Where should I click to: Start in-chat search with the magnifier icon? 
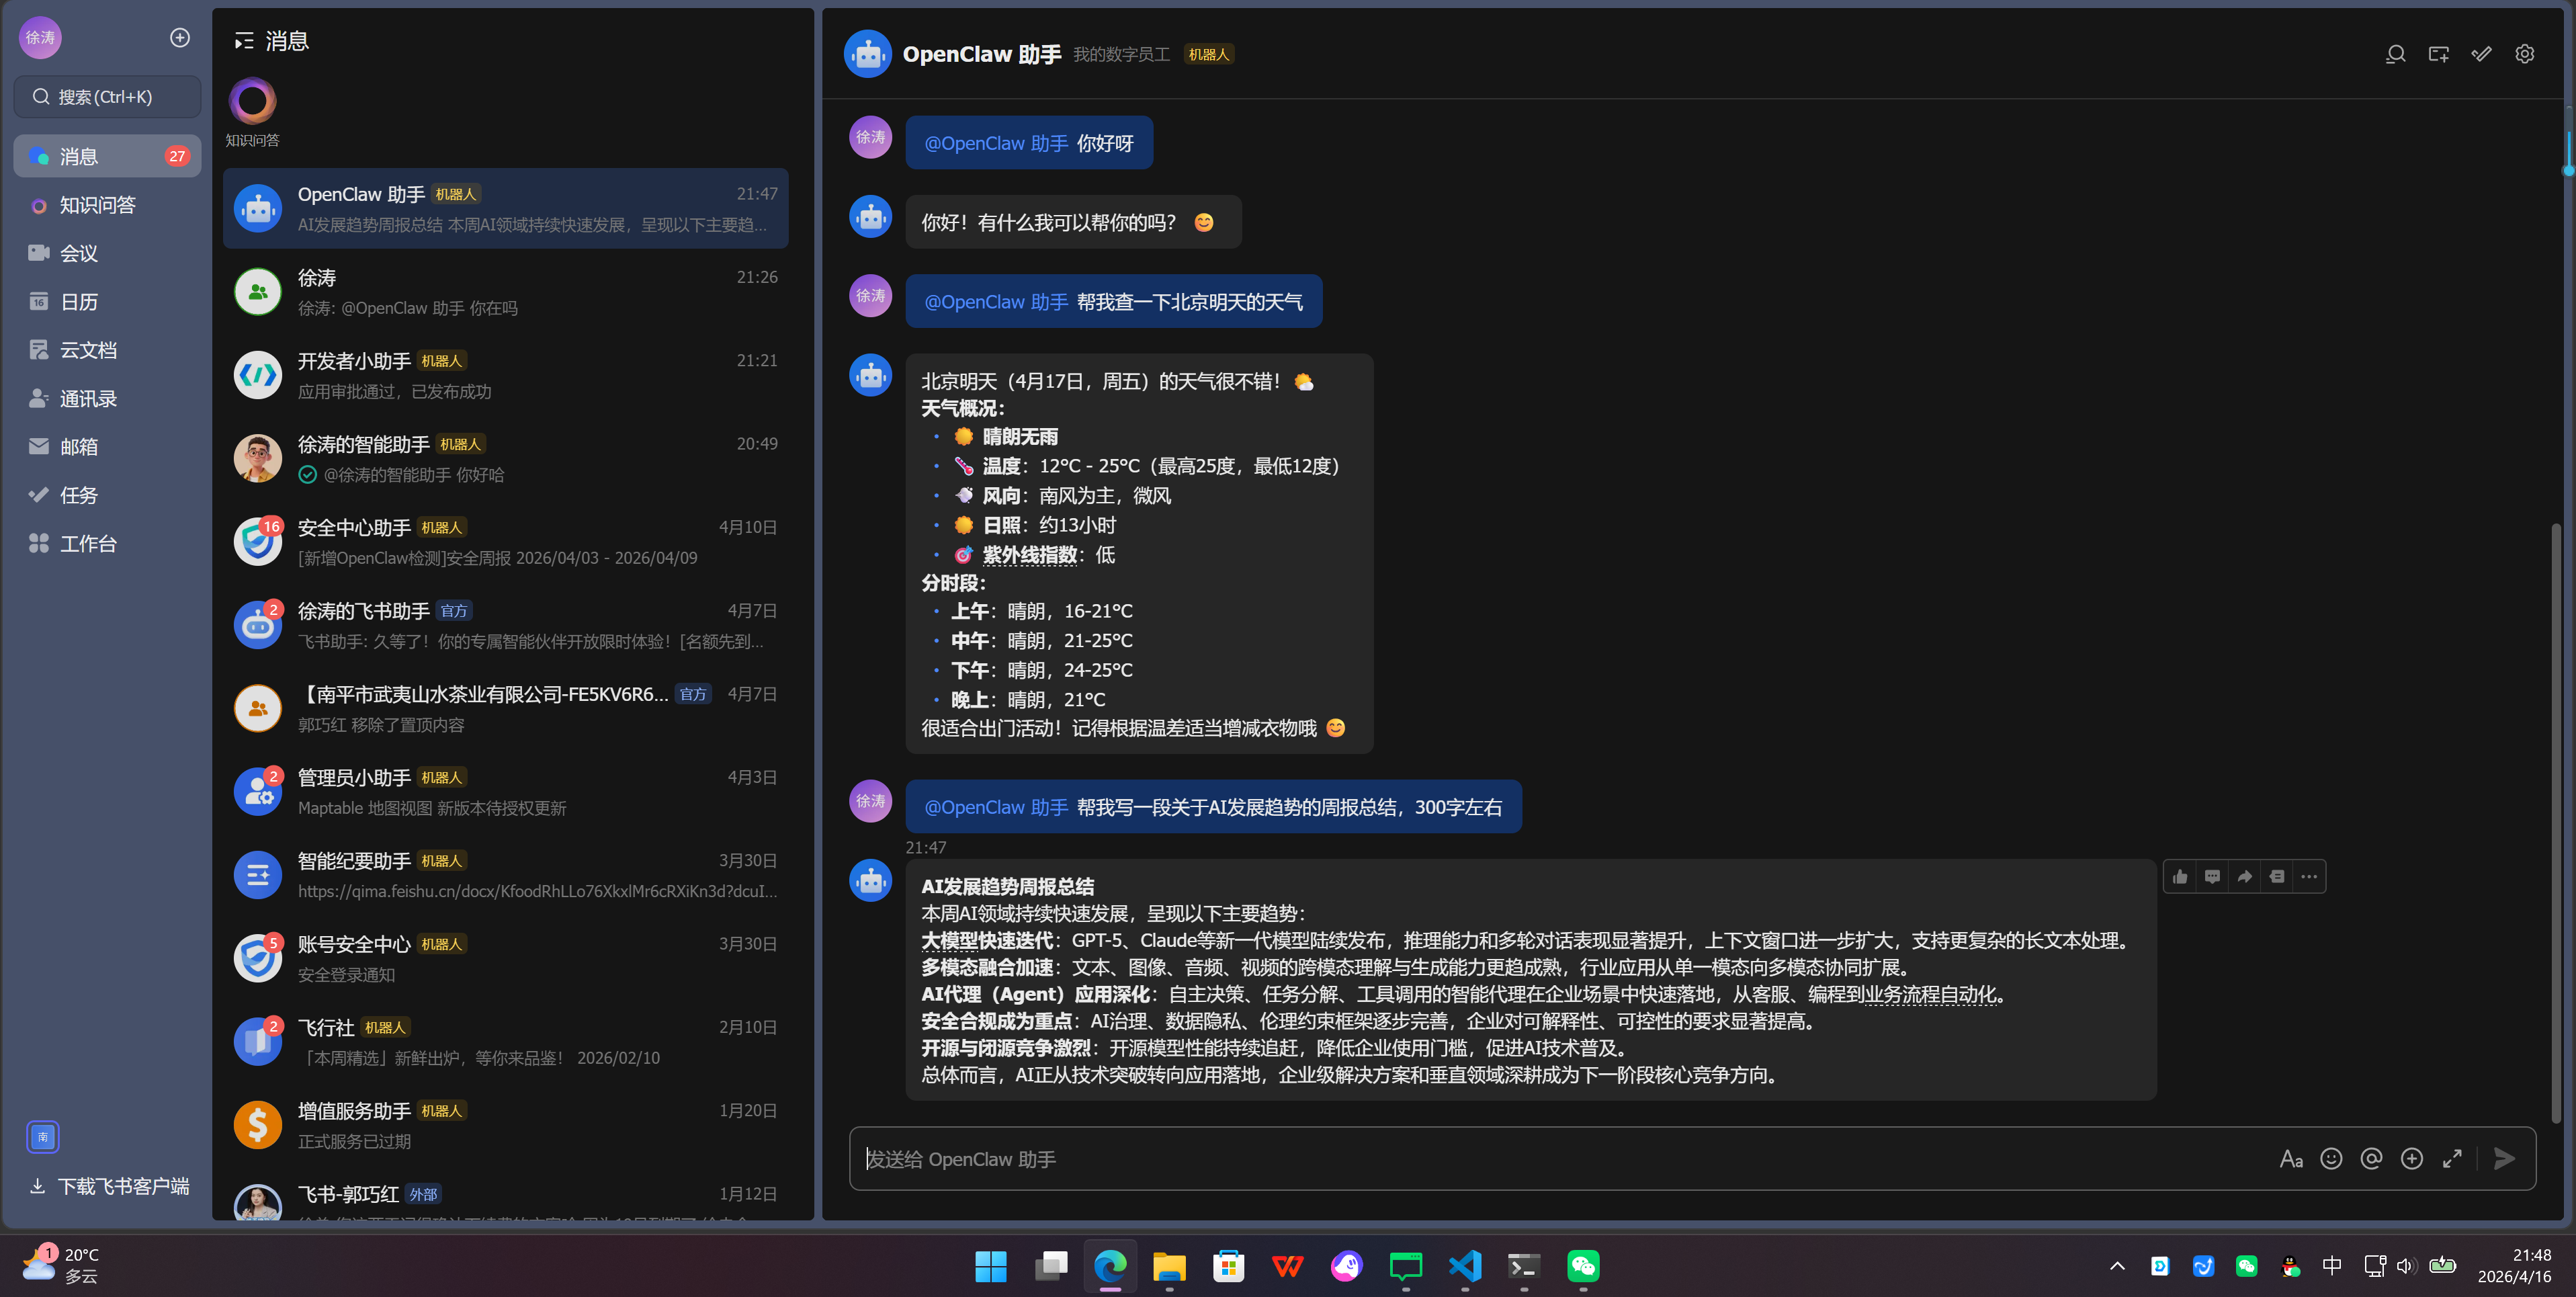[x=2395, y=54]
